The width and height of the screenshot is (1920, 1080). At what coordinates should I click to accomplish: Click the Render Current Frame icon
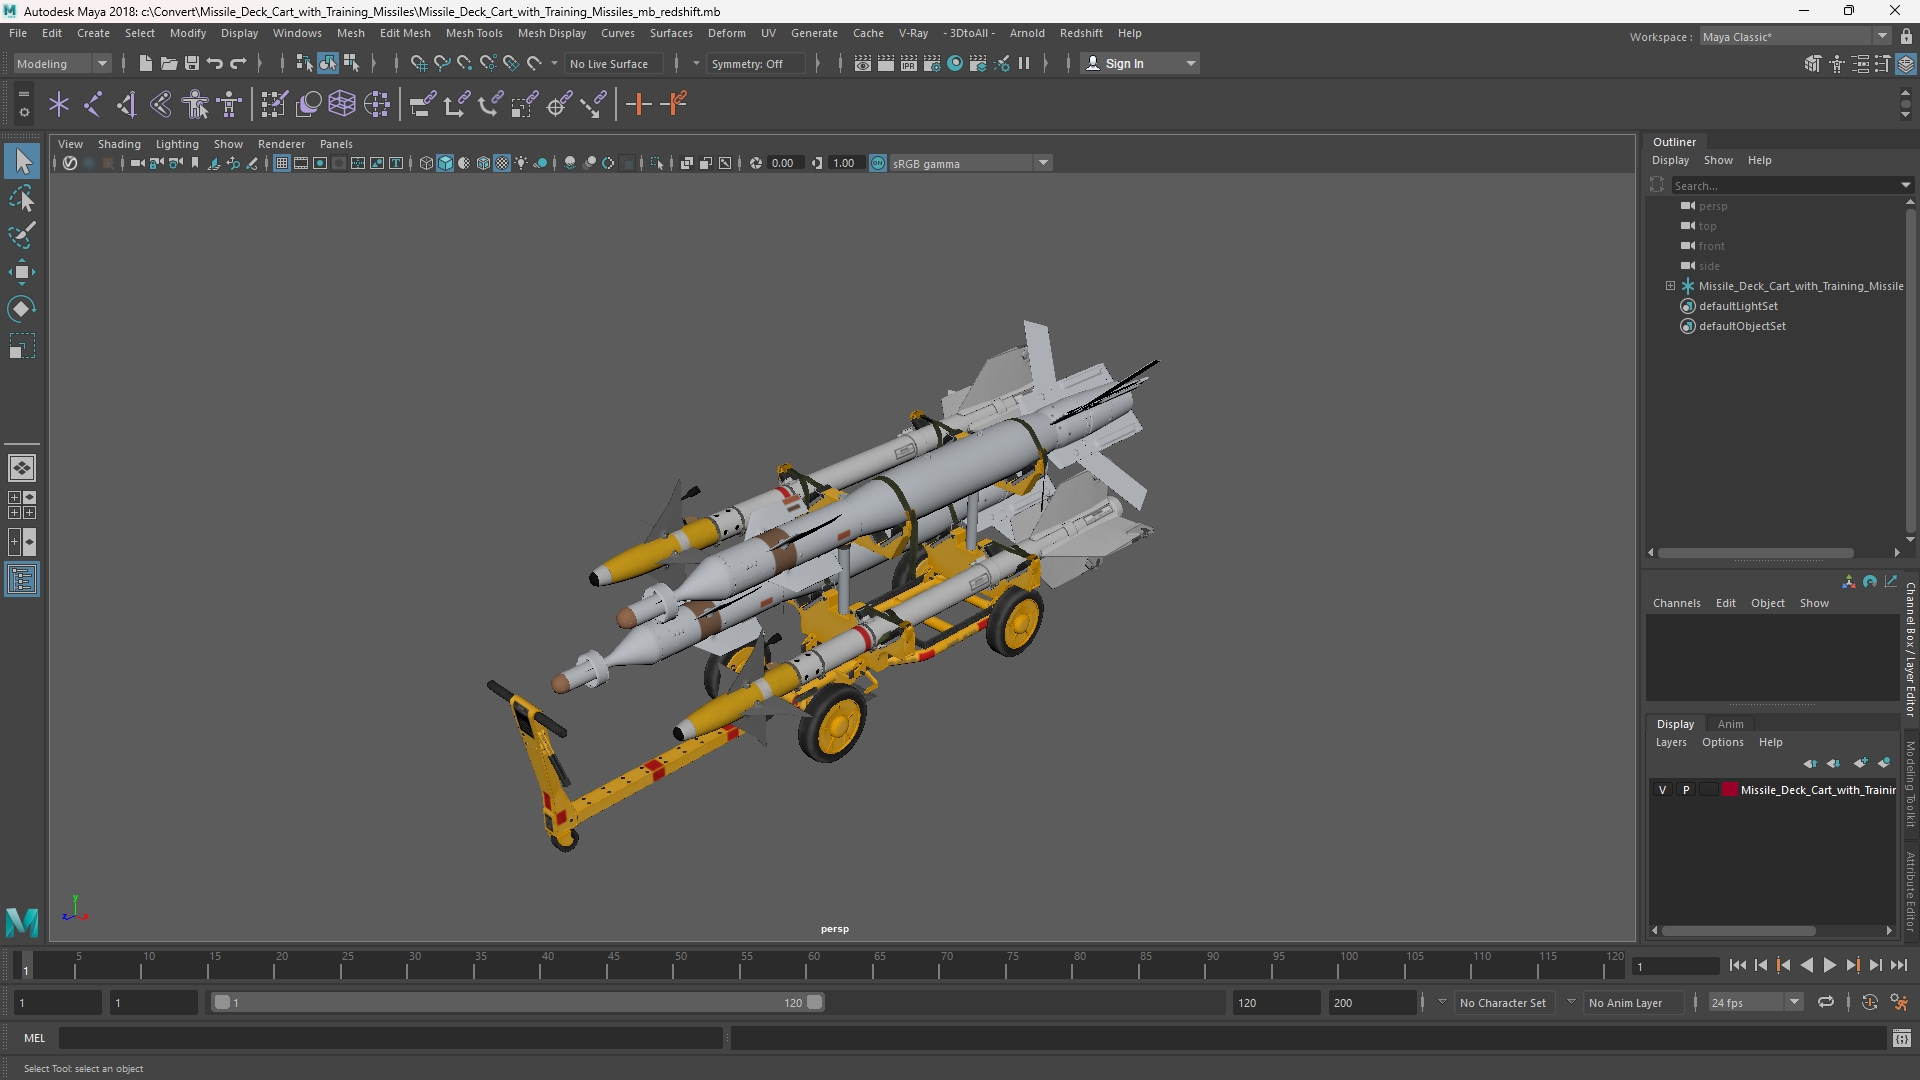[885, 63]
